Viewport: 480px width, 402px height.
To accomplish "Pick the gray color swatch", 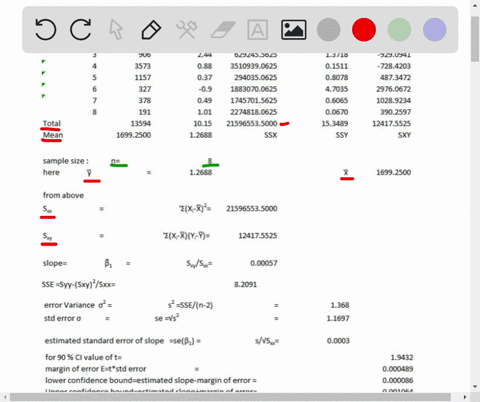I will pyautogui.click(x=329, y=30).
